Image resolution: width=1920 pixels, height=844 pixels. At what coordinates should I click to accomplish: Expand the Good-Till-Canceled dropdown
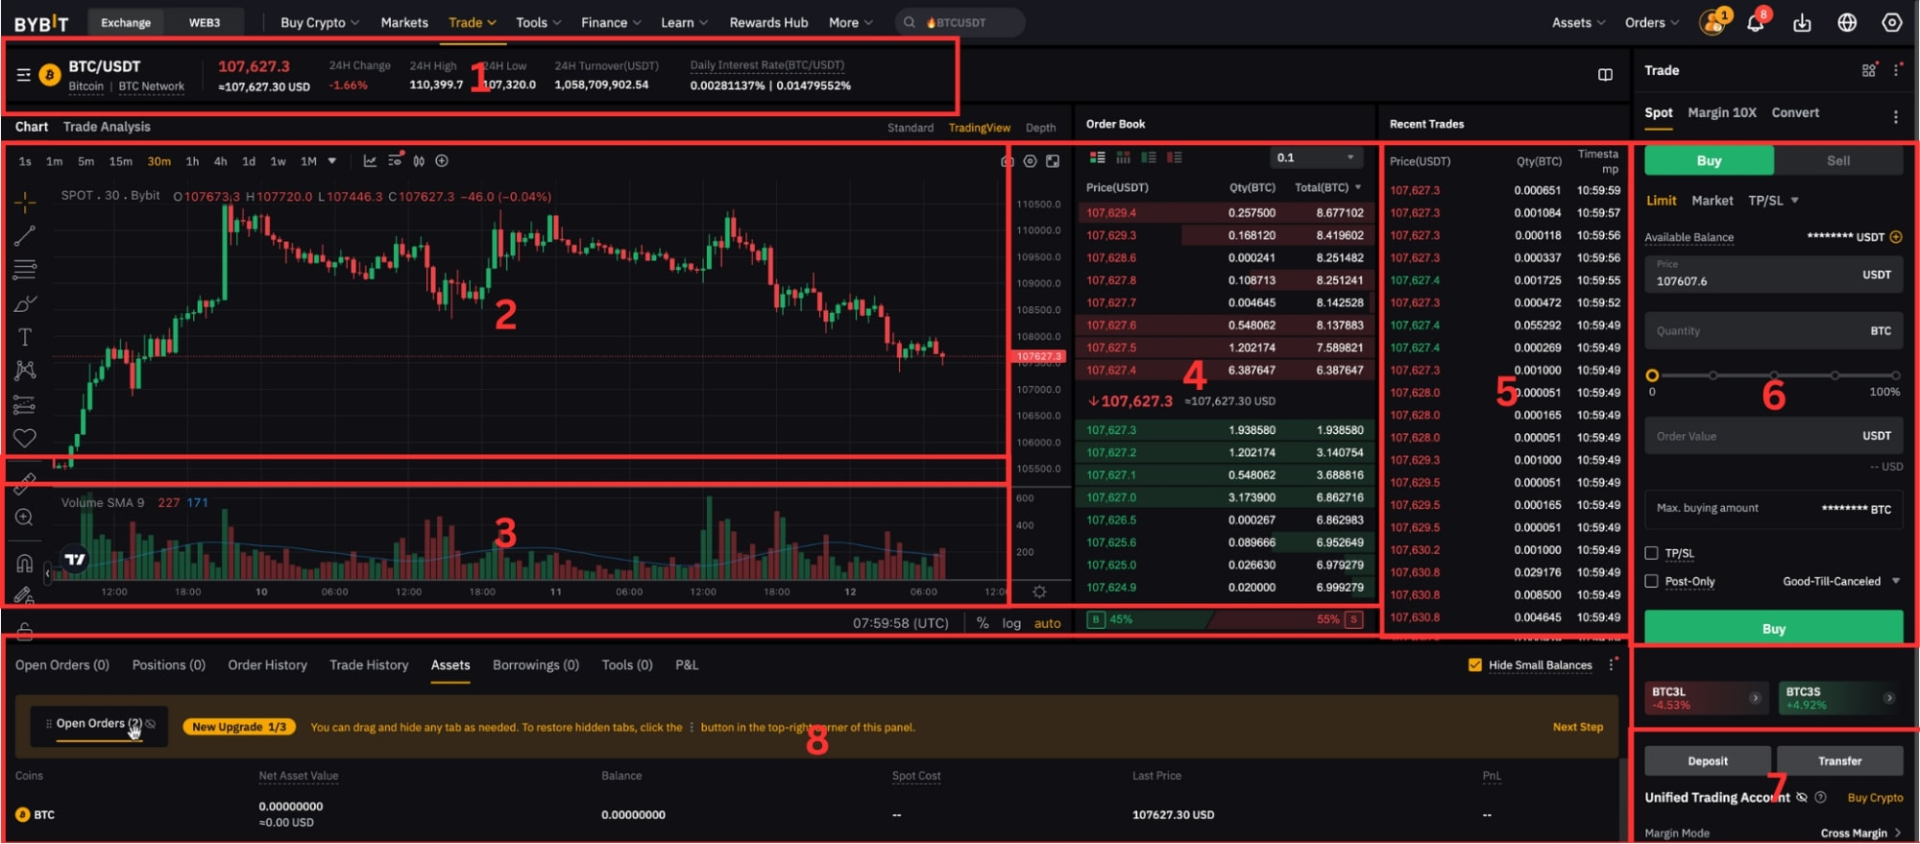pos(1841,581)
